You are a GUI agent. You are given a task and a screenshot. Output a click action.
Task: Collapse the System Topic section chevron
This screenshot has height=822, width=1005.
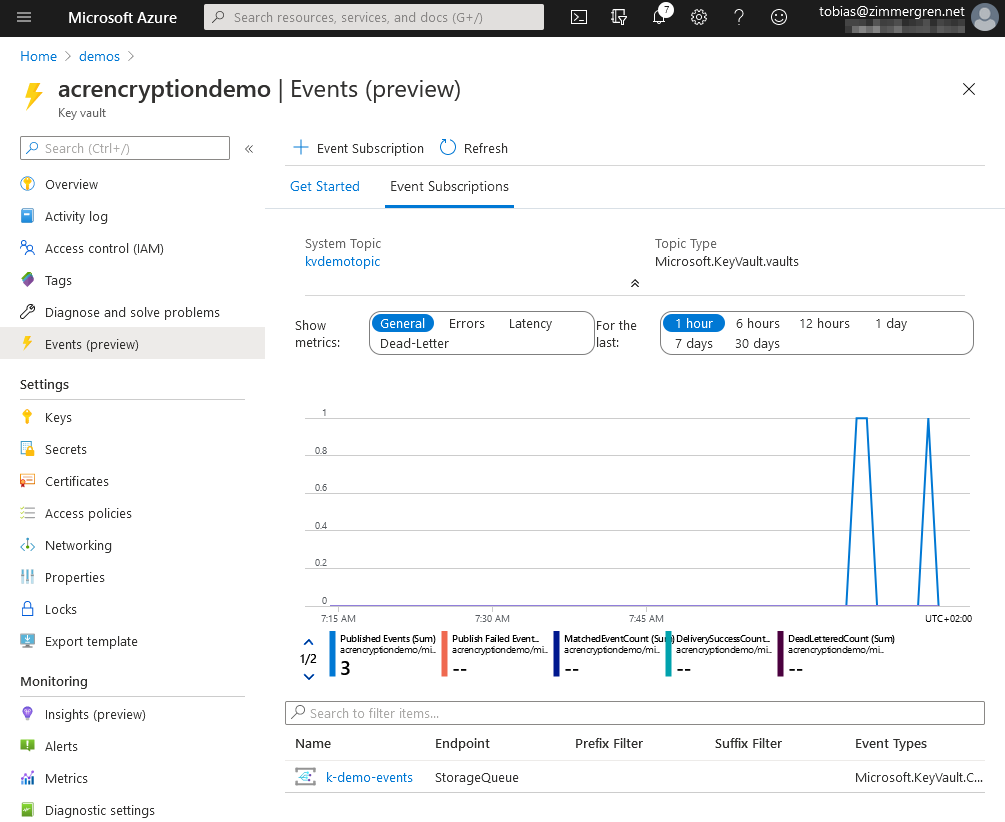pos(634,283)
